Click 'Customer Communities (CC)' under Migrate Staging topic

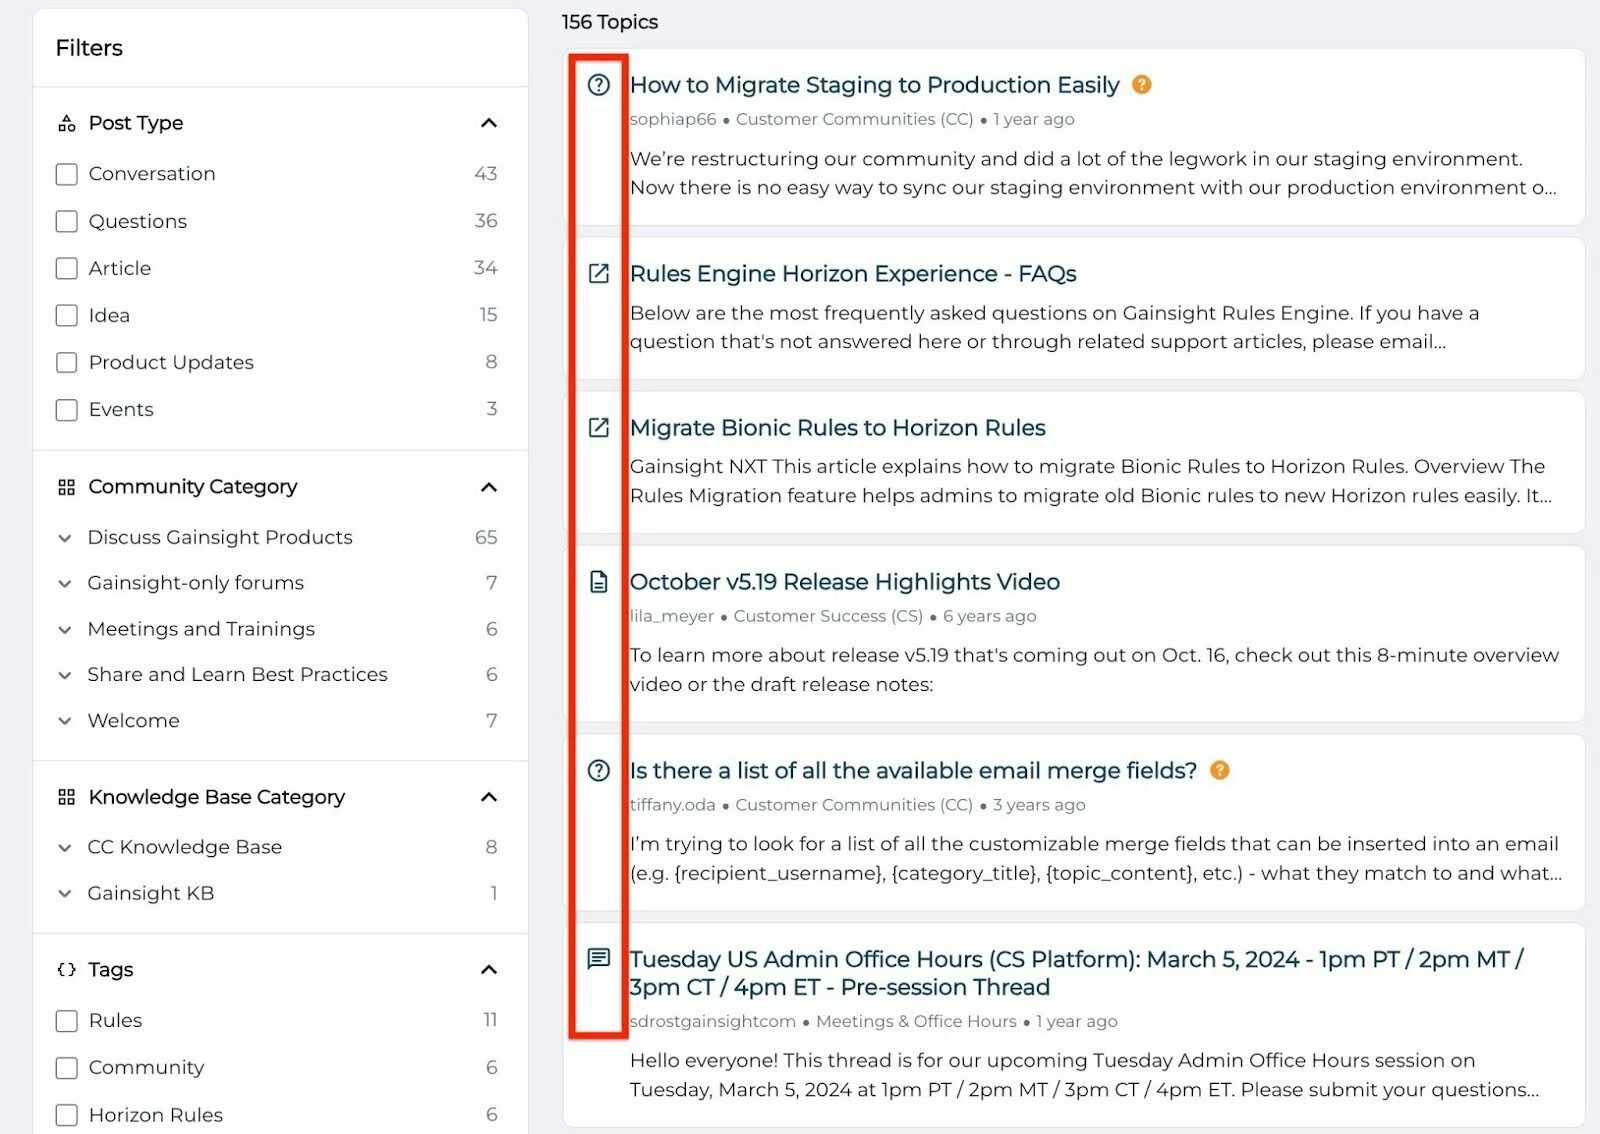(x=854, y=119)
